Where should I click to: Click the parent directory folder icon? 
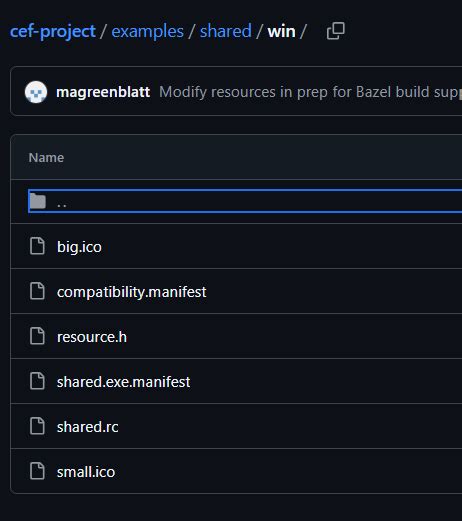click(38, 201)
